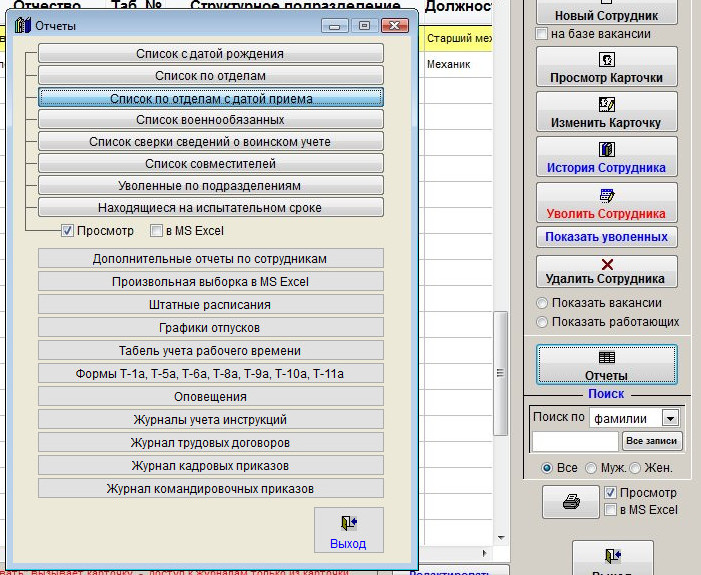Select 'Жен.' radio button
This screenshot has width=701, height=575.
(635, 468)
